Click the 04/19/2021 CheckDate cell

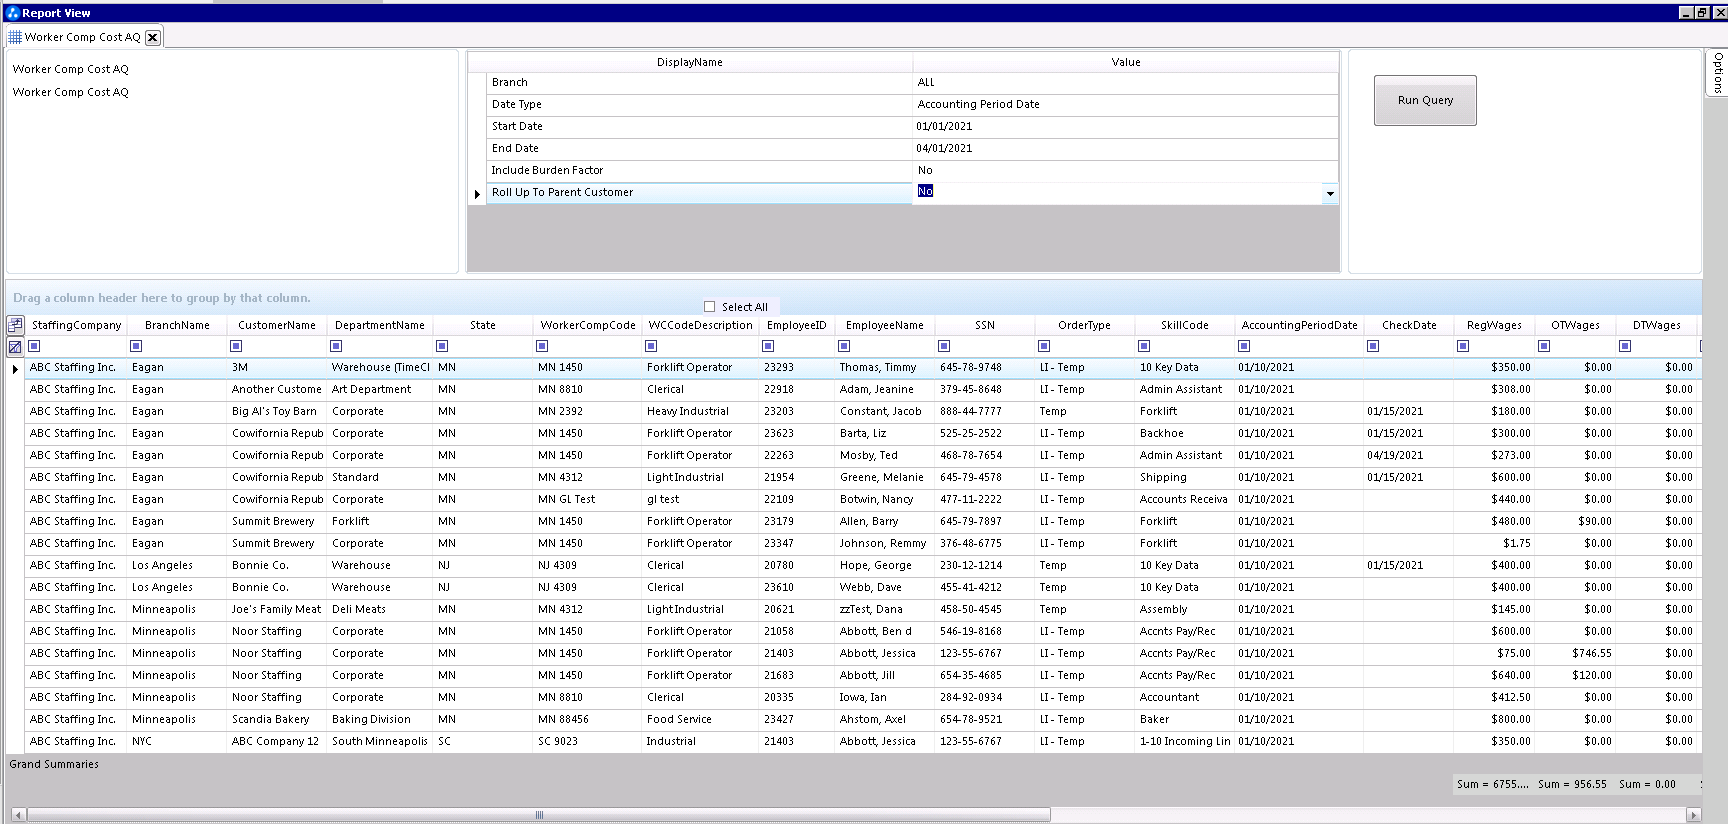point(1409,456)
